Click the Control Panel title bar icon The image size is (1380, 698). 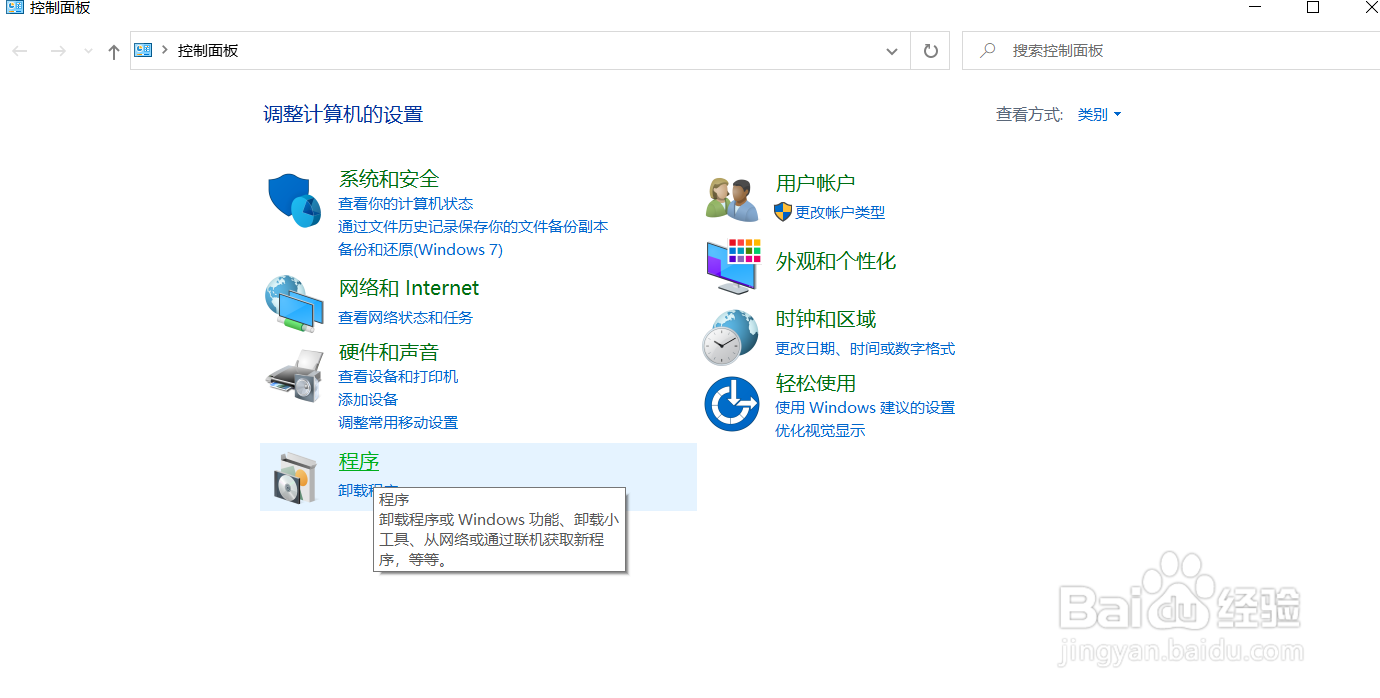[x=15, y=7]
